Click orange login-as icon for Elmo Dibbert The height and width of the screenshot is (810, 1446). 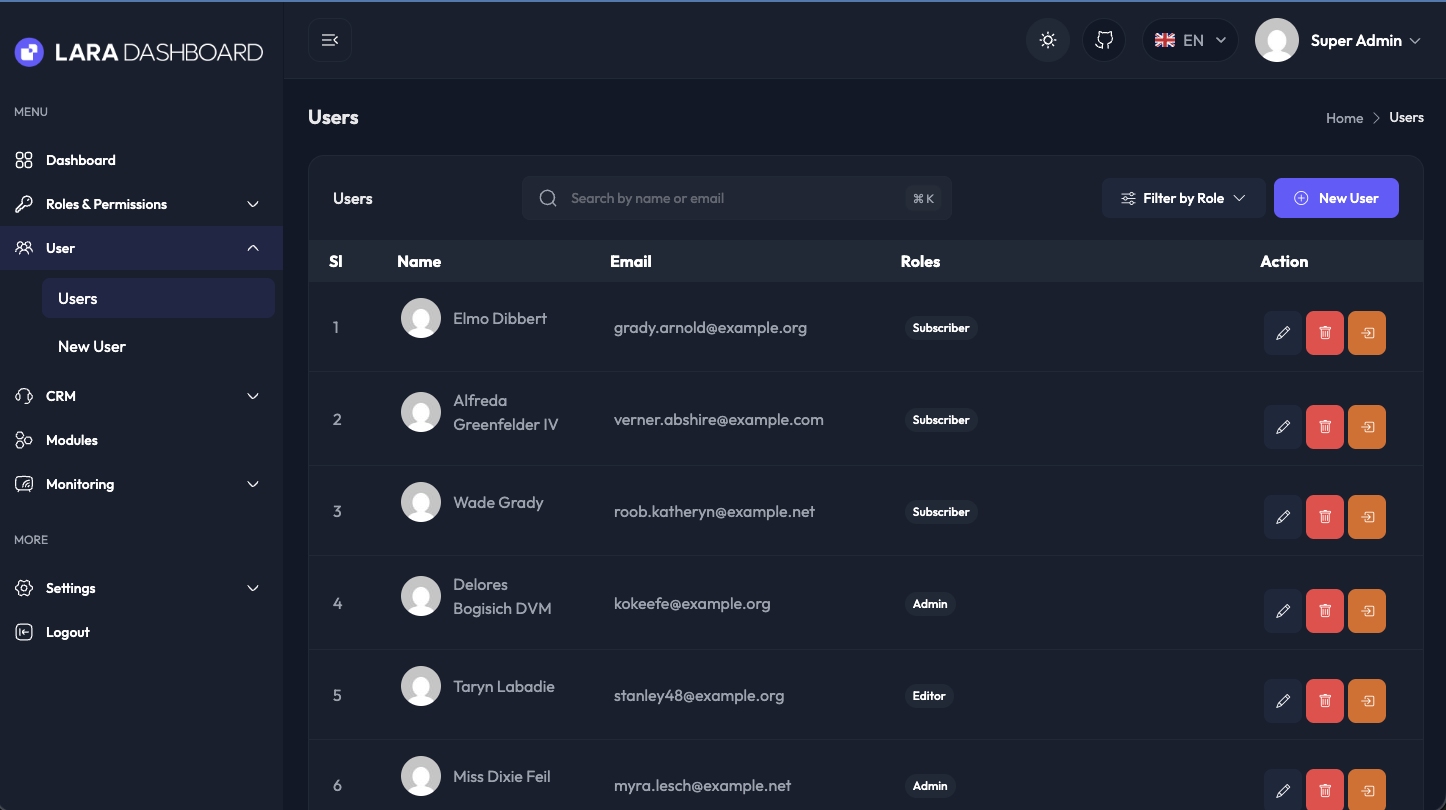click(1367, 334)
